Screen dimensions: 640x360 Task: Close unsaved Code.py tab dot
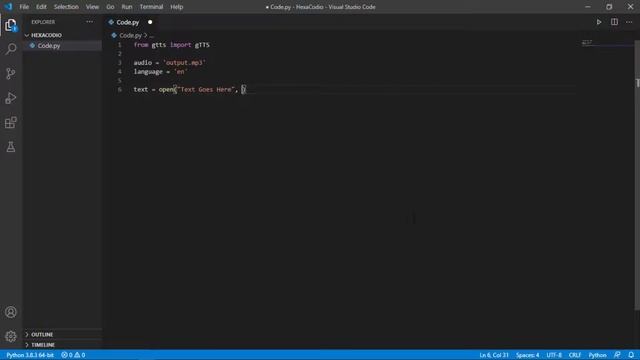pyautogui.click(x=150, y=22)
